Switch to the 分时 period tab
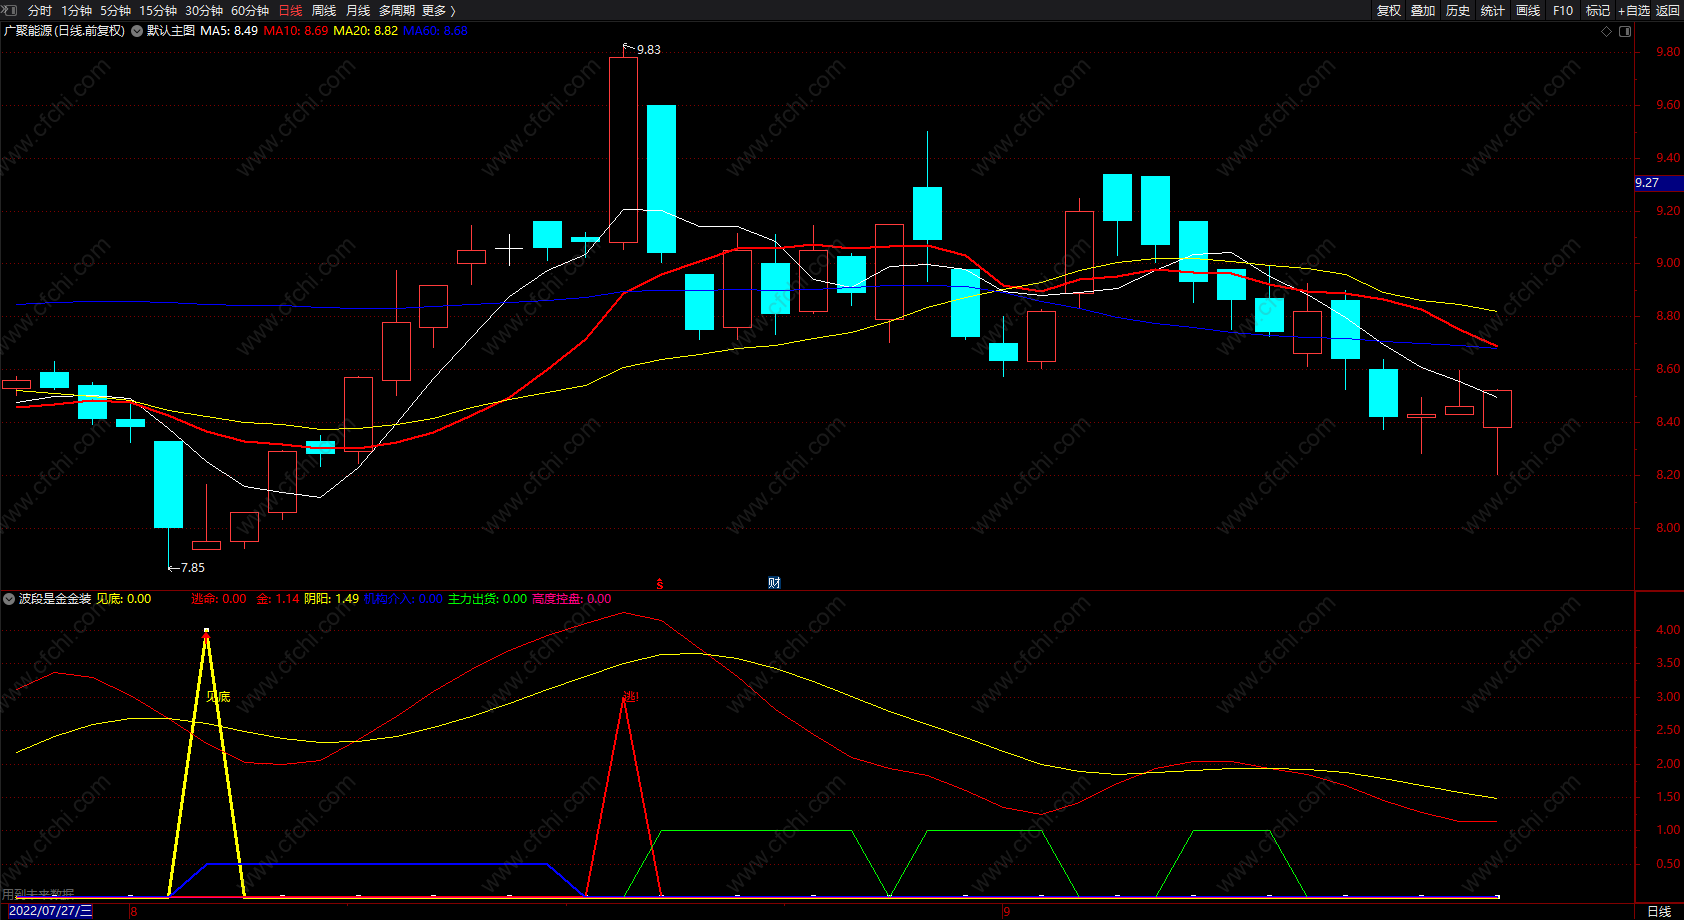Screen dimensions: 1684x920 [40, 10]
